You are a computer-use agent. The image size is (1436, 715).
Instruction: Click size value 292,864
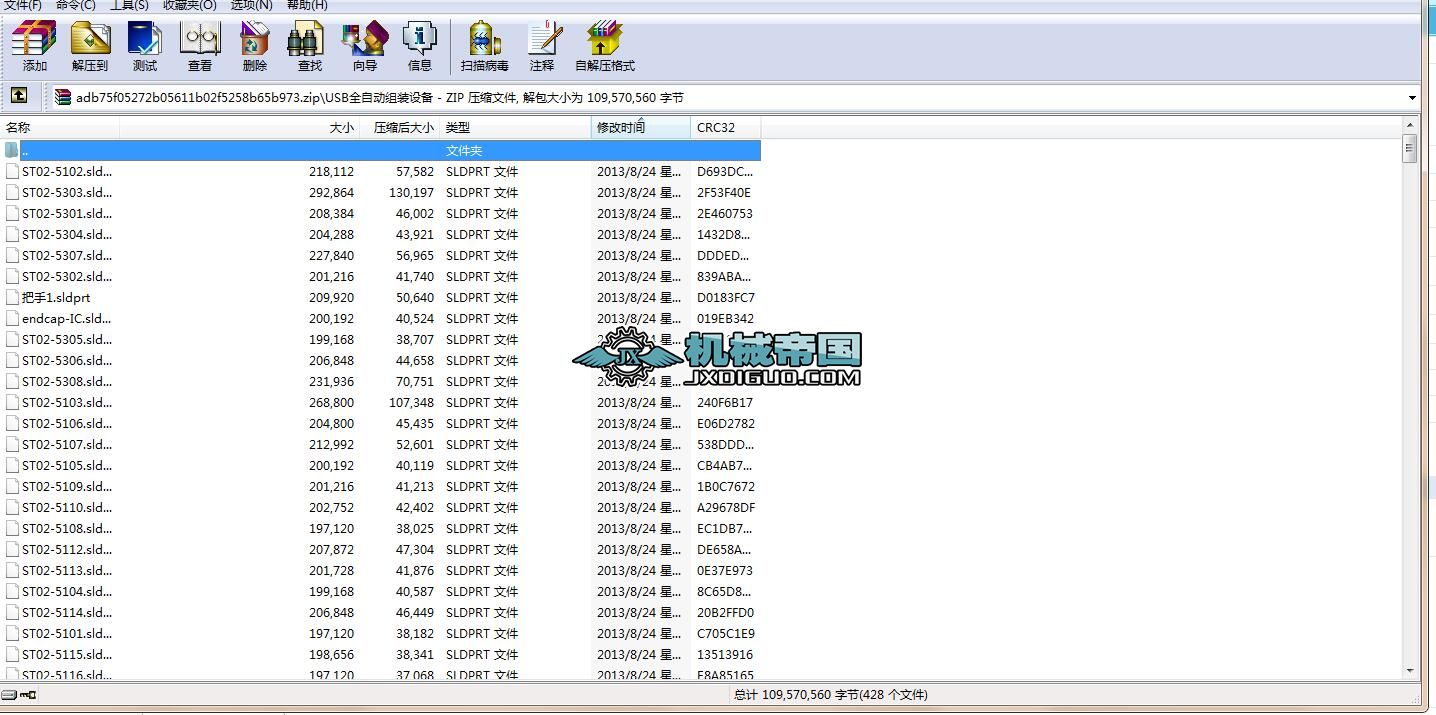point(331,192)
